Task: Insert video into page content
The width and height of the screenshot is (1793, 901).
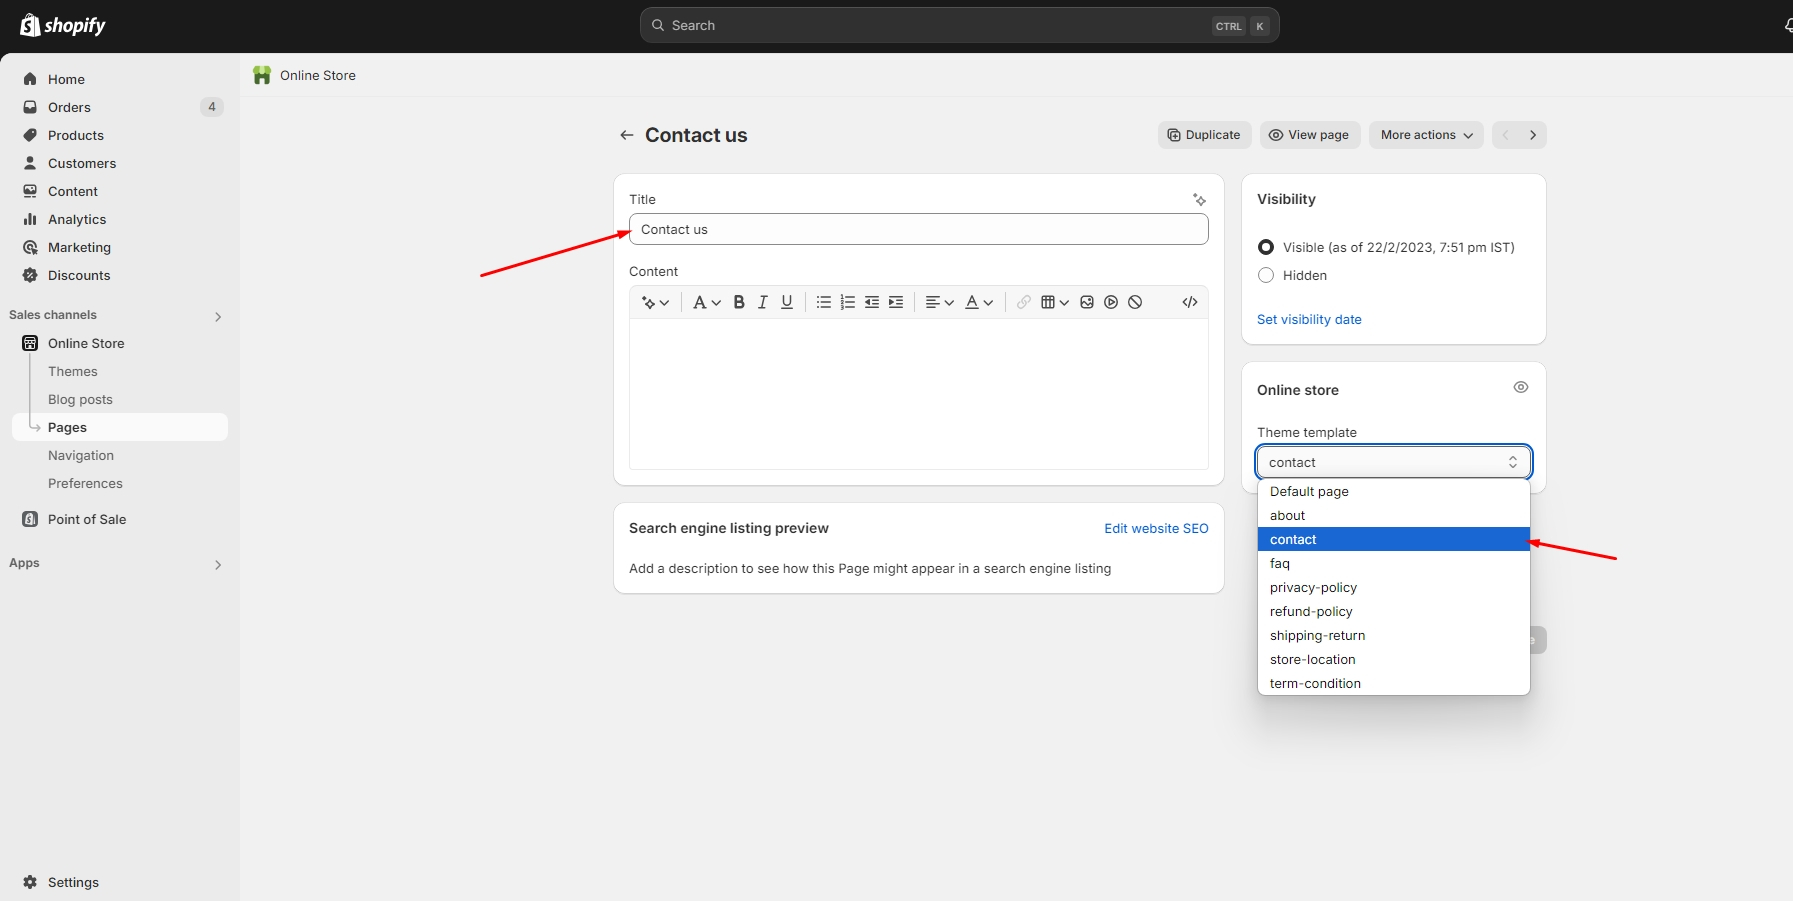Action: tap(1111, 302)
